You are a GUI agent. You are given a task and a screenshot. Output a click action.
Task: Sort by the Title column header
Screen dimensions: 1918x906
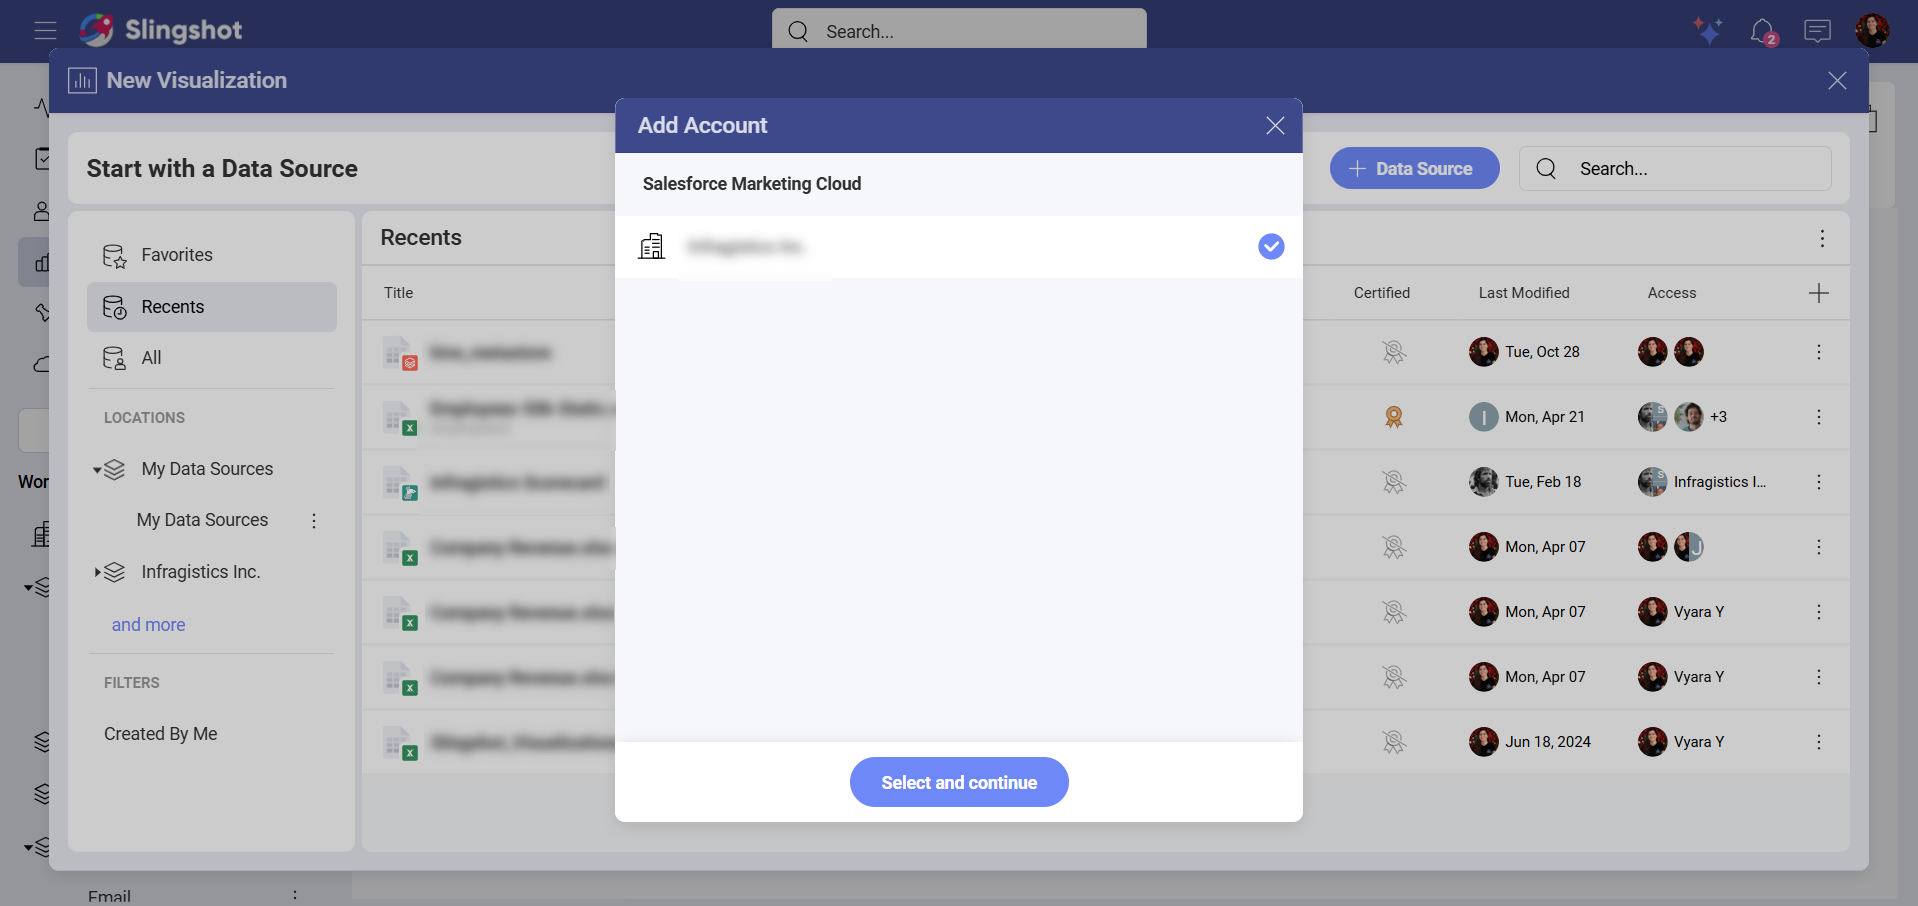click(x=398, y=293)
